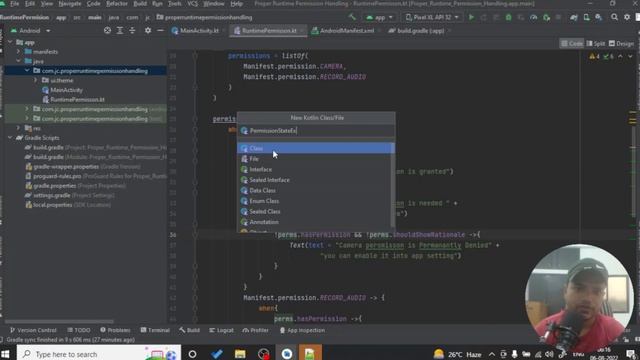Click the Windows taskbar search box
This screenshot has width=640, height=360.
click(x=99, y=353)
